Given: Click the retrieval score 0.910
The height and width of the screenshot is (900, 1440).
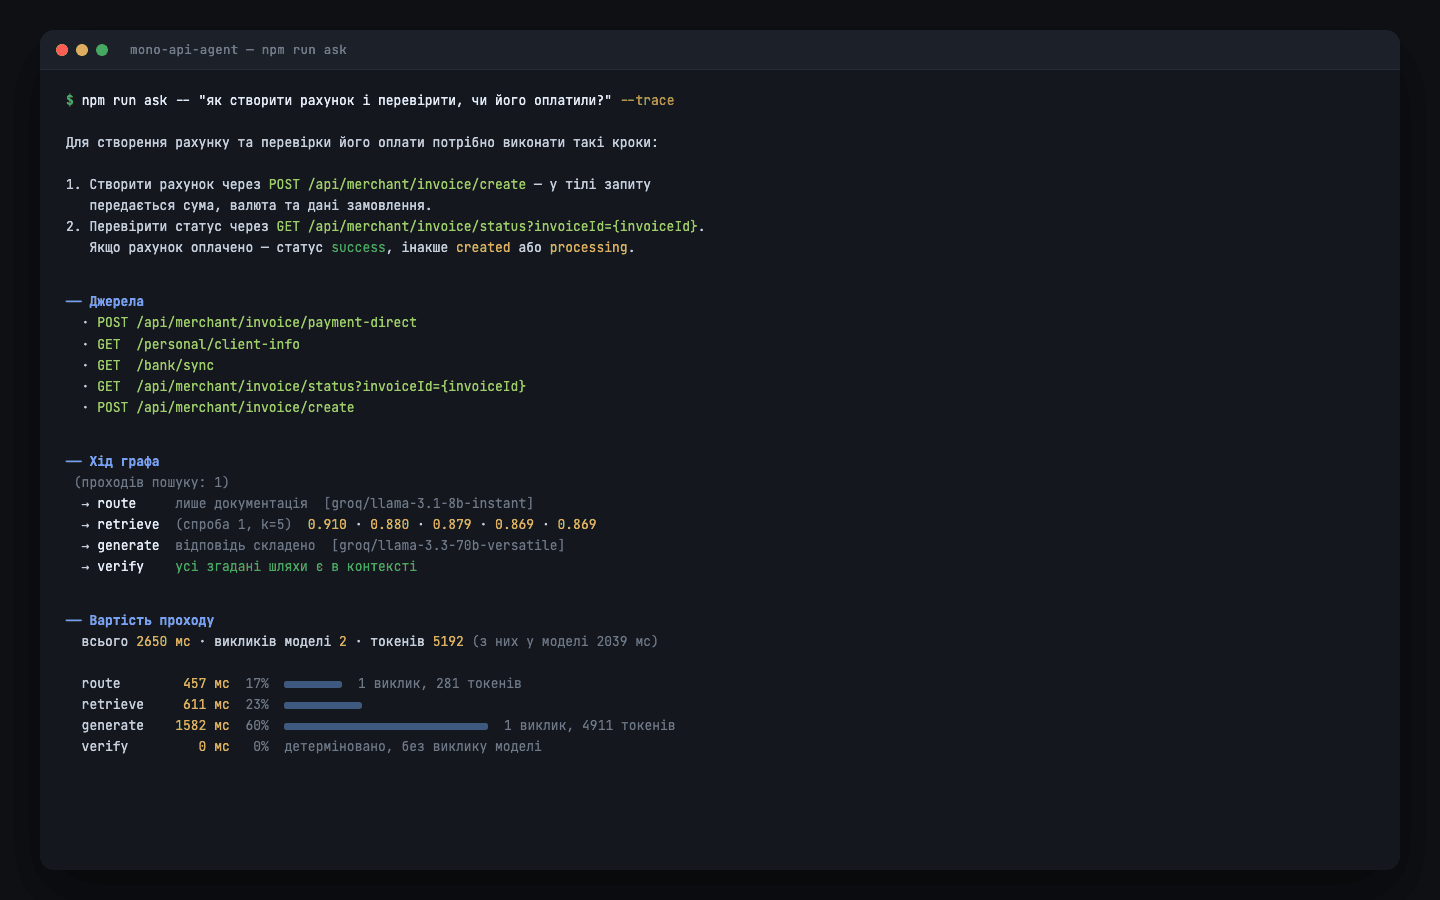Looking at the screenshot, I should (327, 525).
